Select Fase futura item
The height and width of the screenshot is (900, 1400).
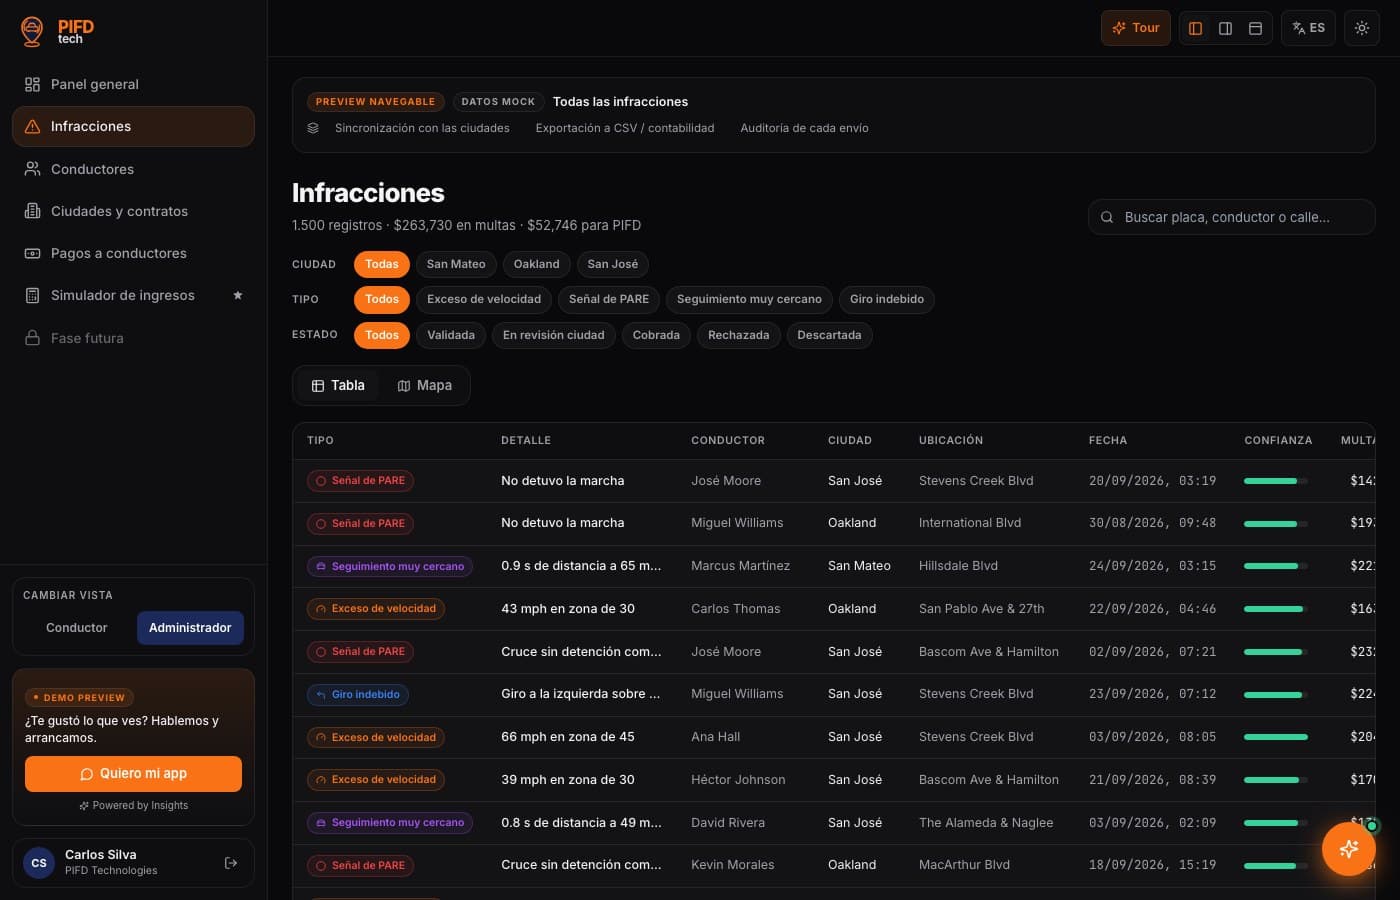pos(133,338)
